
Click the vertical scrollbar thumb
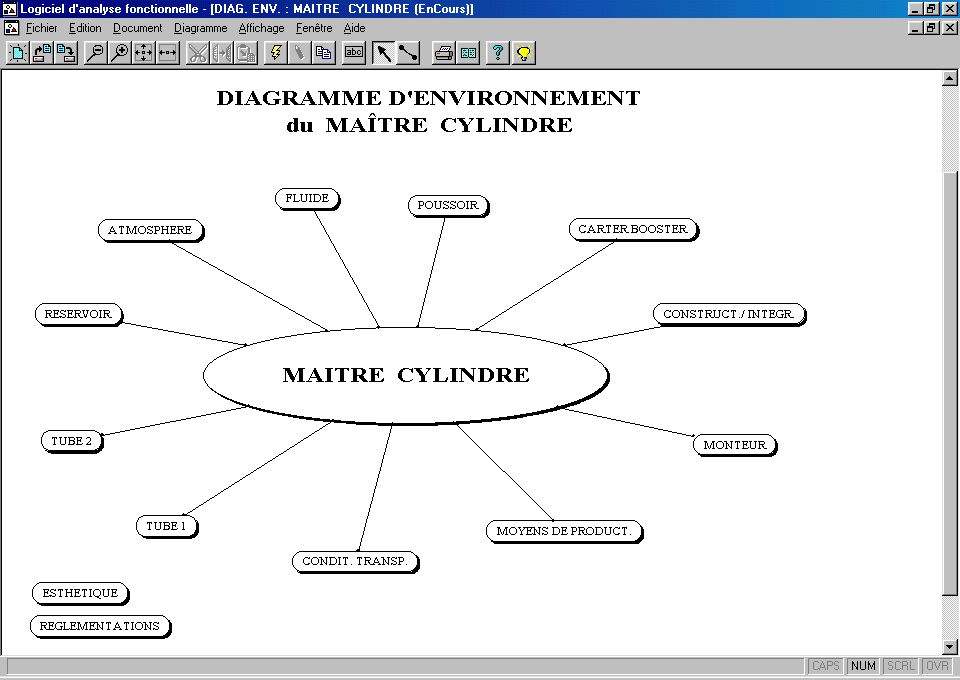click(950, 383)
